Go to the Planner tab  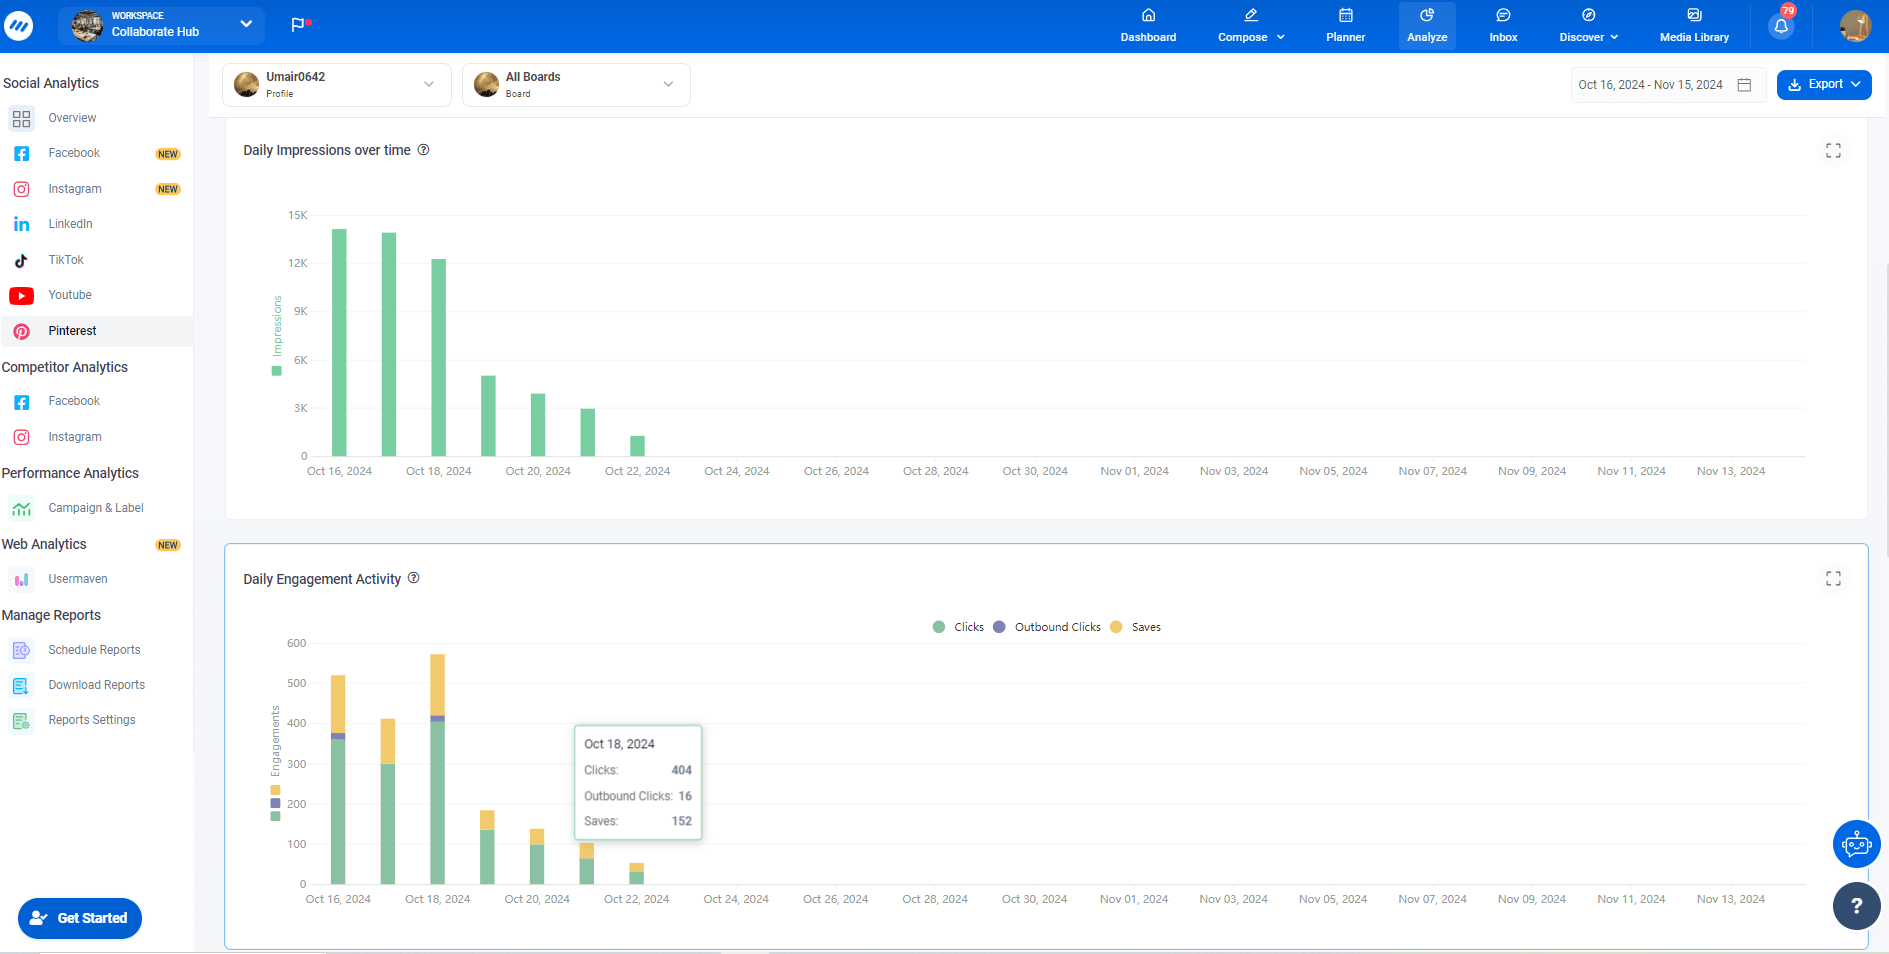[x=1345, y=26]
